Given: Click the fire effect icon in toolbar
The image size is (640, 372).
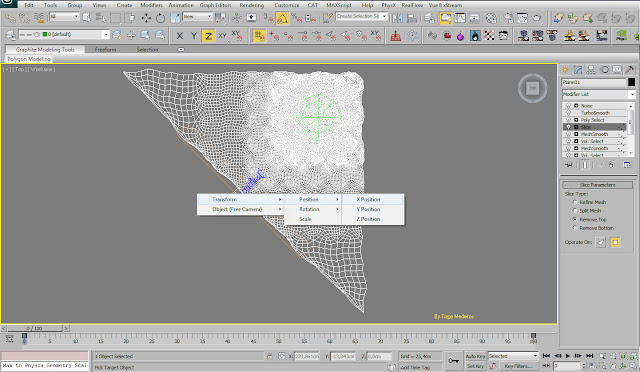Looking at the screenshot, I should (475, 36).
